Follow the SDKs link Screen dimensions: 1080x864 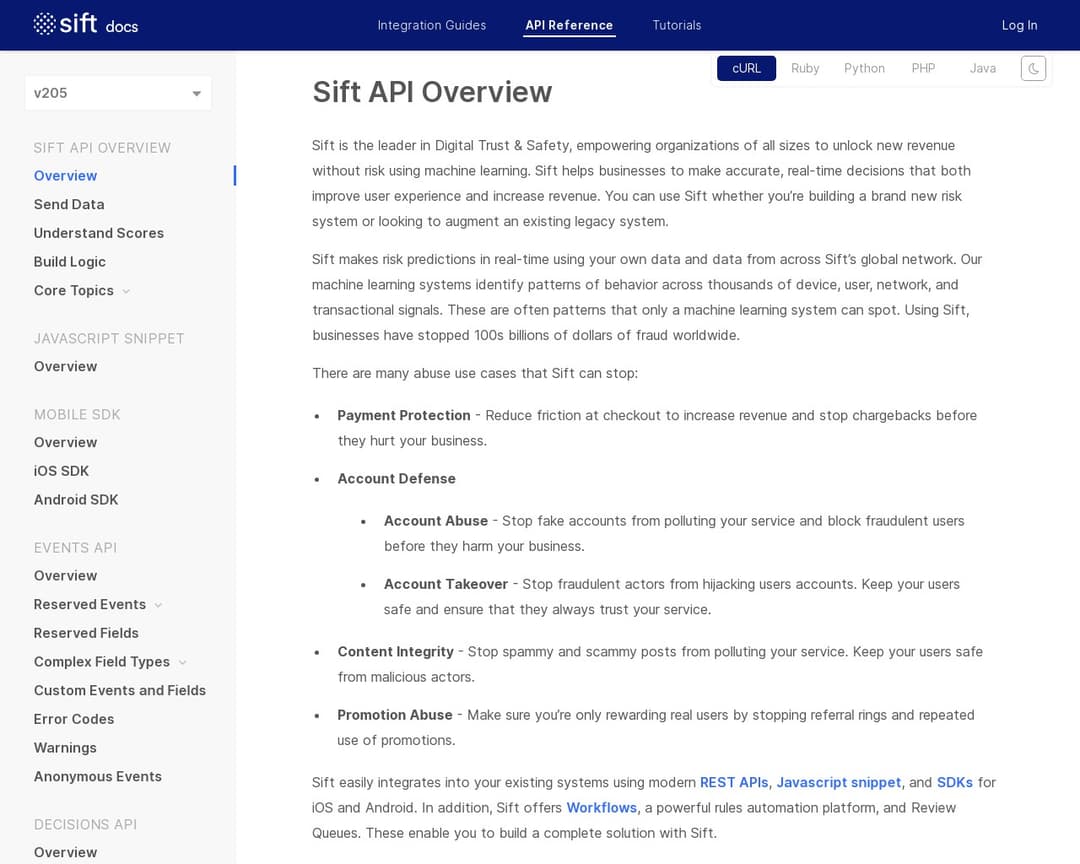pyautogui.click(x=955, y=783)
